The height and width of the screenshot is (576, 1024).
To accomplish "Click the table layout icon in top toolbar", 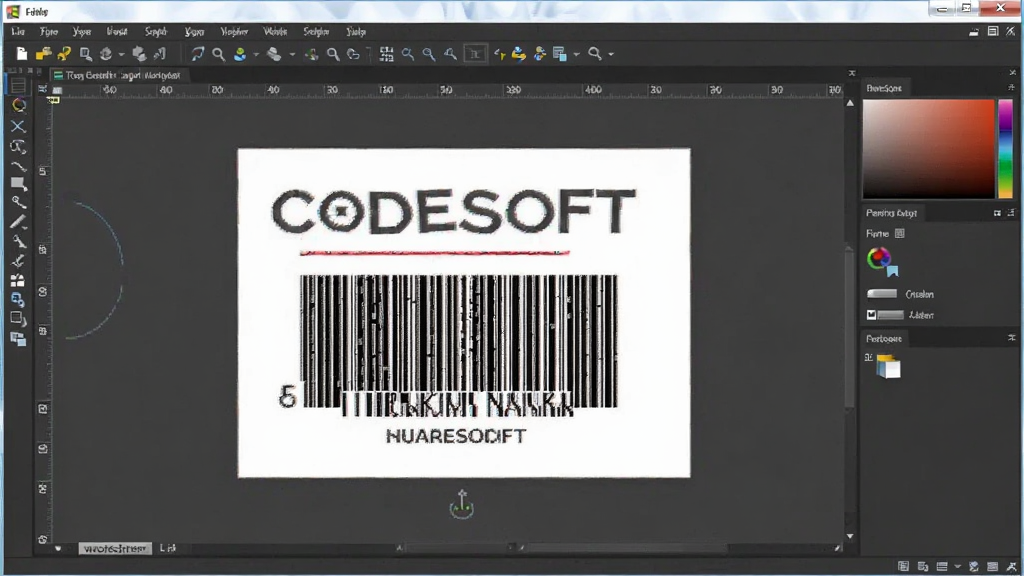I will click(x=560, y=54).
